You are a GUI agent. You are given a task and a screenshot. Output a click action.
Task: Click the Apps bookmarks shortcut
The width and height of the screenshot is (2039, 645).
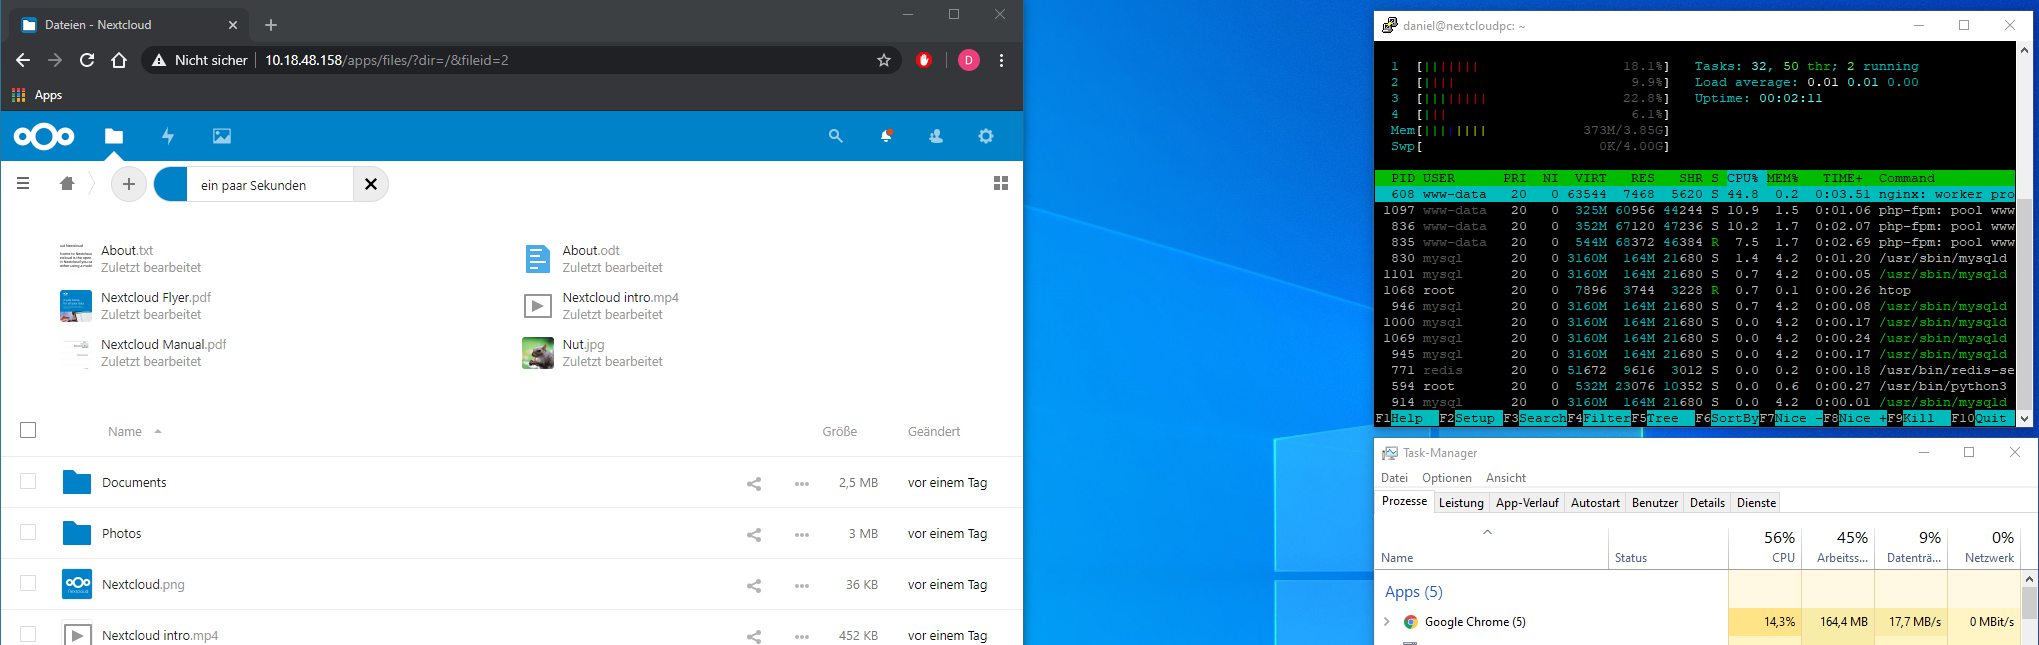point(37,95)
